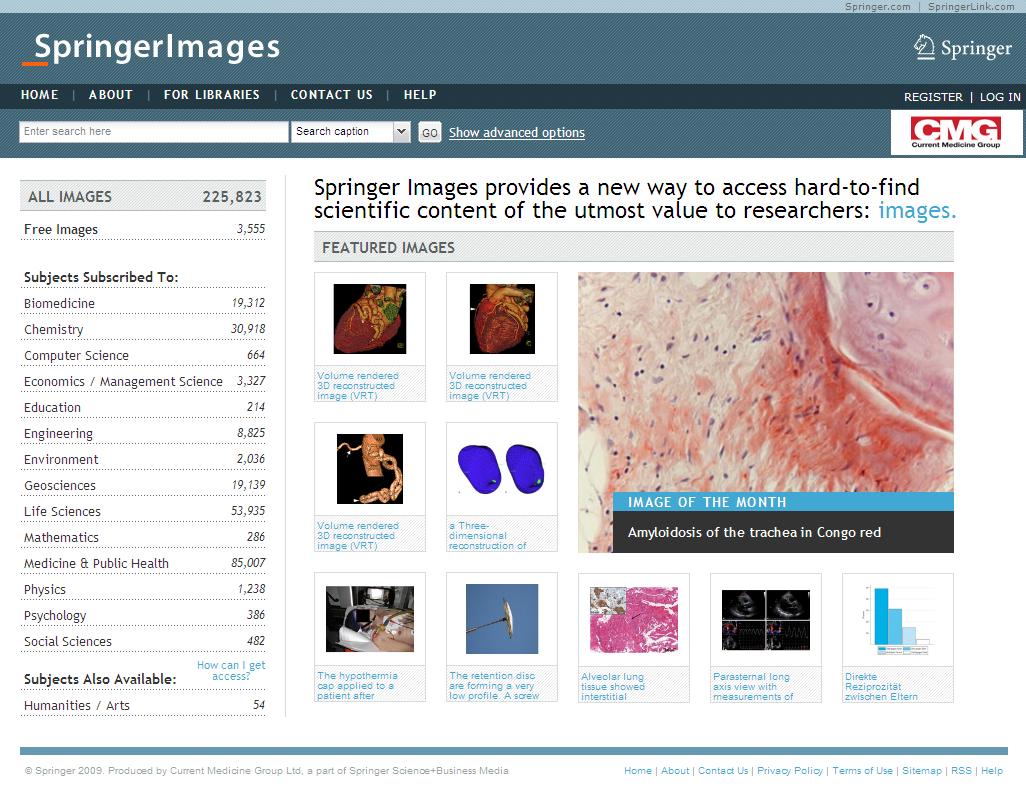Open Medicine & Public Health subject
This screenshot has height=804, width=1026.
click(143, 563)
